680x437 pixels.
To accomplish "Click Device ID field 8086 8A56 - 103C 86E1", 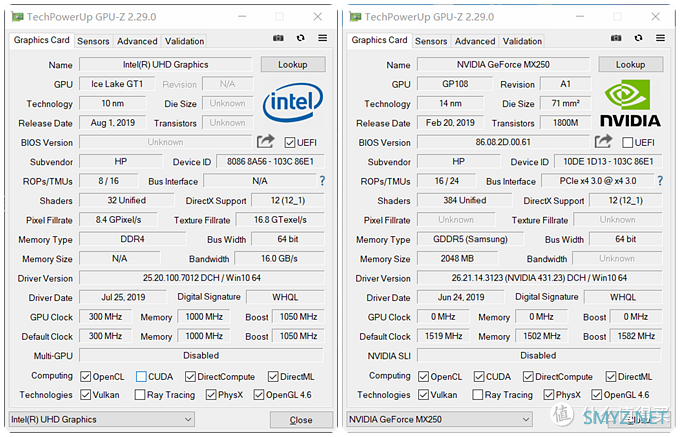I will click(x=270, y=161).
